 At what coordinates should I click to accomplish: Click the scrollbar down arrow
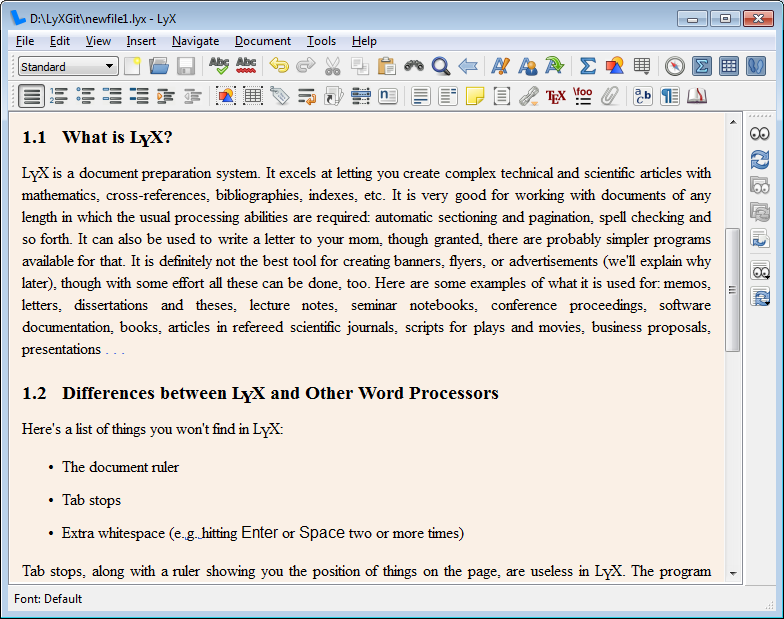point(733,574)
